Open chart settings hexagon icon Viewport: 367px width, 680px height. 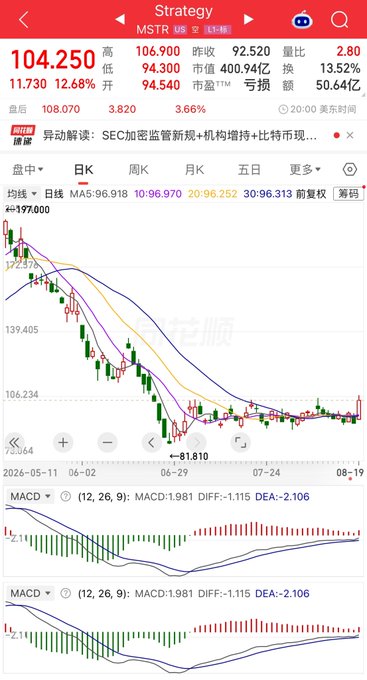pyautogui.click(x=350, y=169)
